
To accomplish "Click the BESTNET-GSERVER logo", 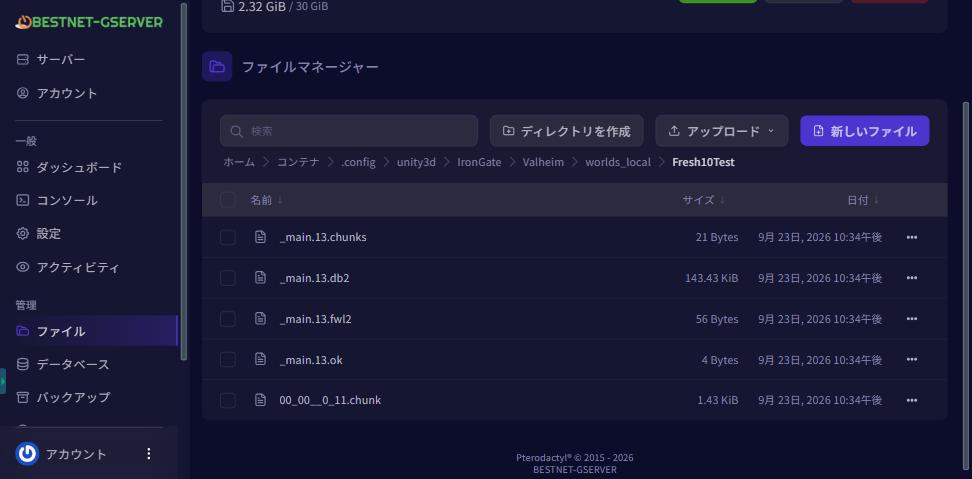I will tap(89, 22).
